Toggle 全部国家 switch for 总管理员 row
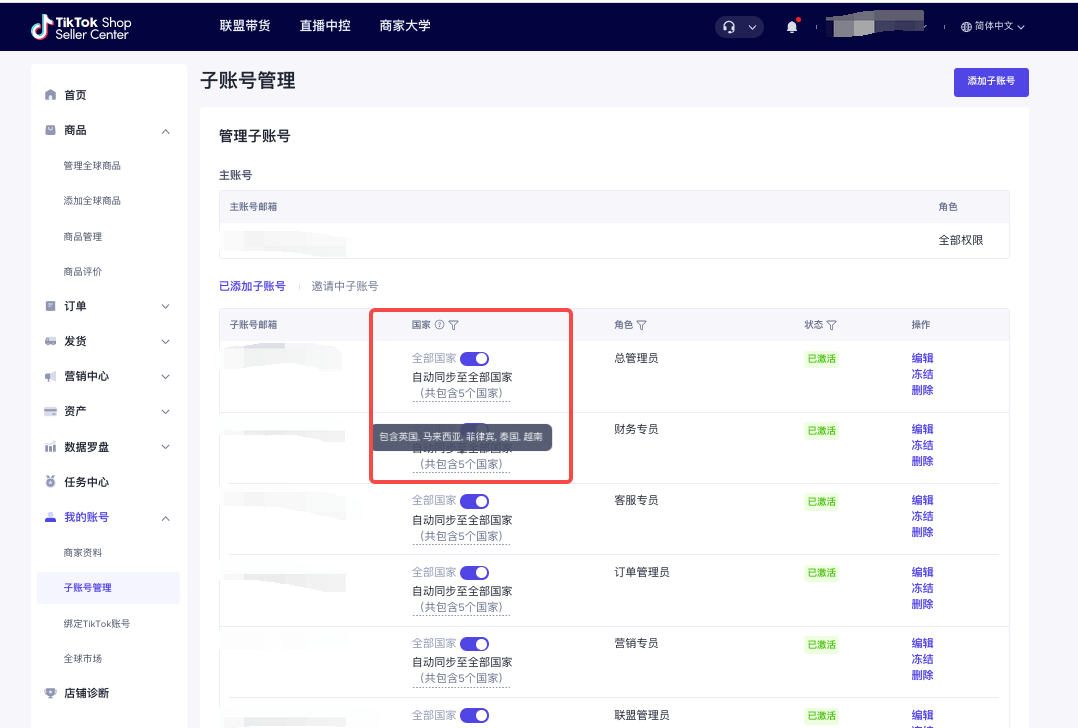This screenshot has width=1078, height=728. 474,359
